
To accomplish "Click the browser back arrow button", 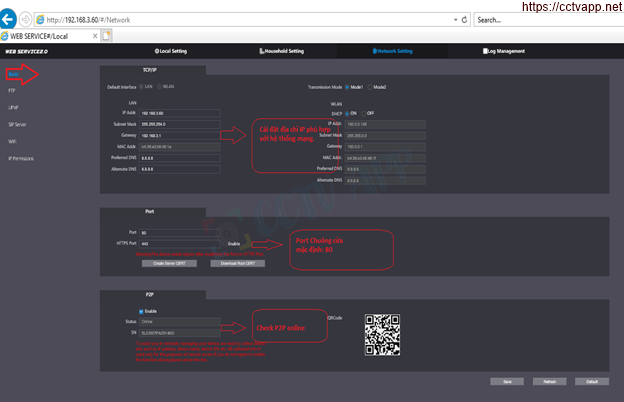I will pyautogui.click(x=9, y=18).
